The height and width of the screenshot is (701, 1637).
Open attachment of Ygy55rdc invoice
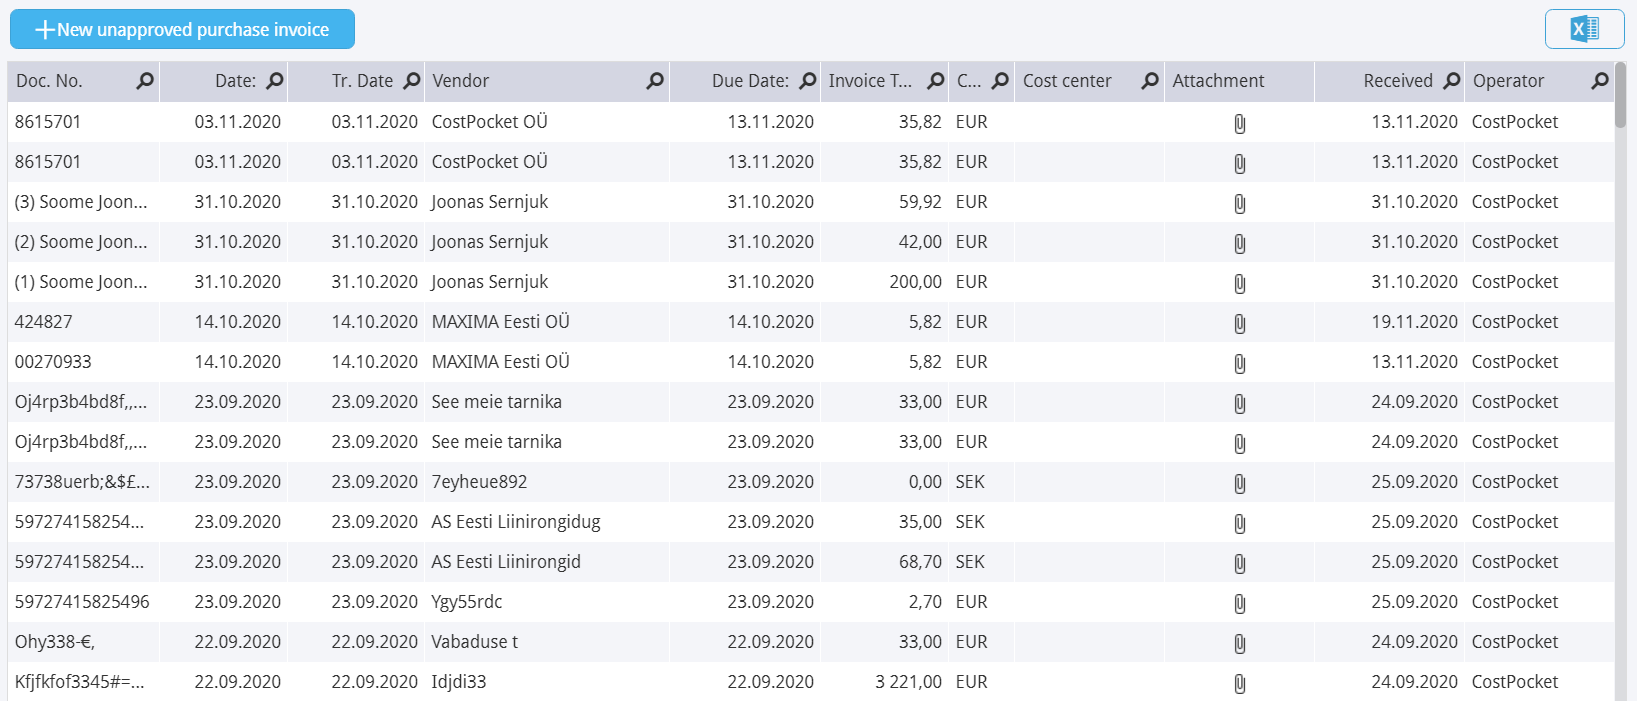click(1239, 603)
